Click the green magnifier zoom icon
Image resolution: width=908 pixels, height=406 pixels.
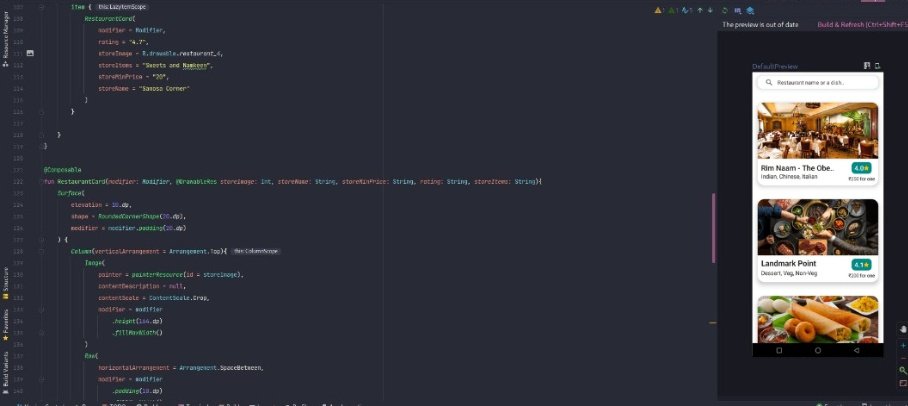903,370
